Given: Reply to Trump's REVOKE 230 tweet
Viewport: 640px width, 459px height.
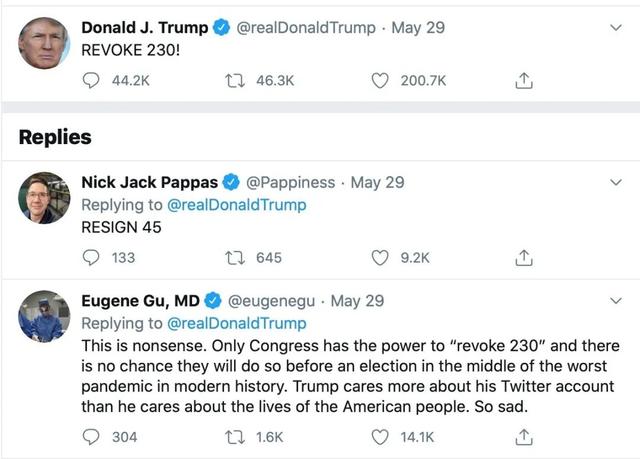Looking at the screenshot, I should click(92, 79).
